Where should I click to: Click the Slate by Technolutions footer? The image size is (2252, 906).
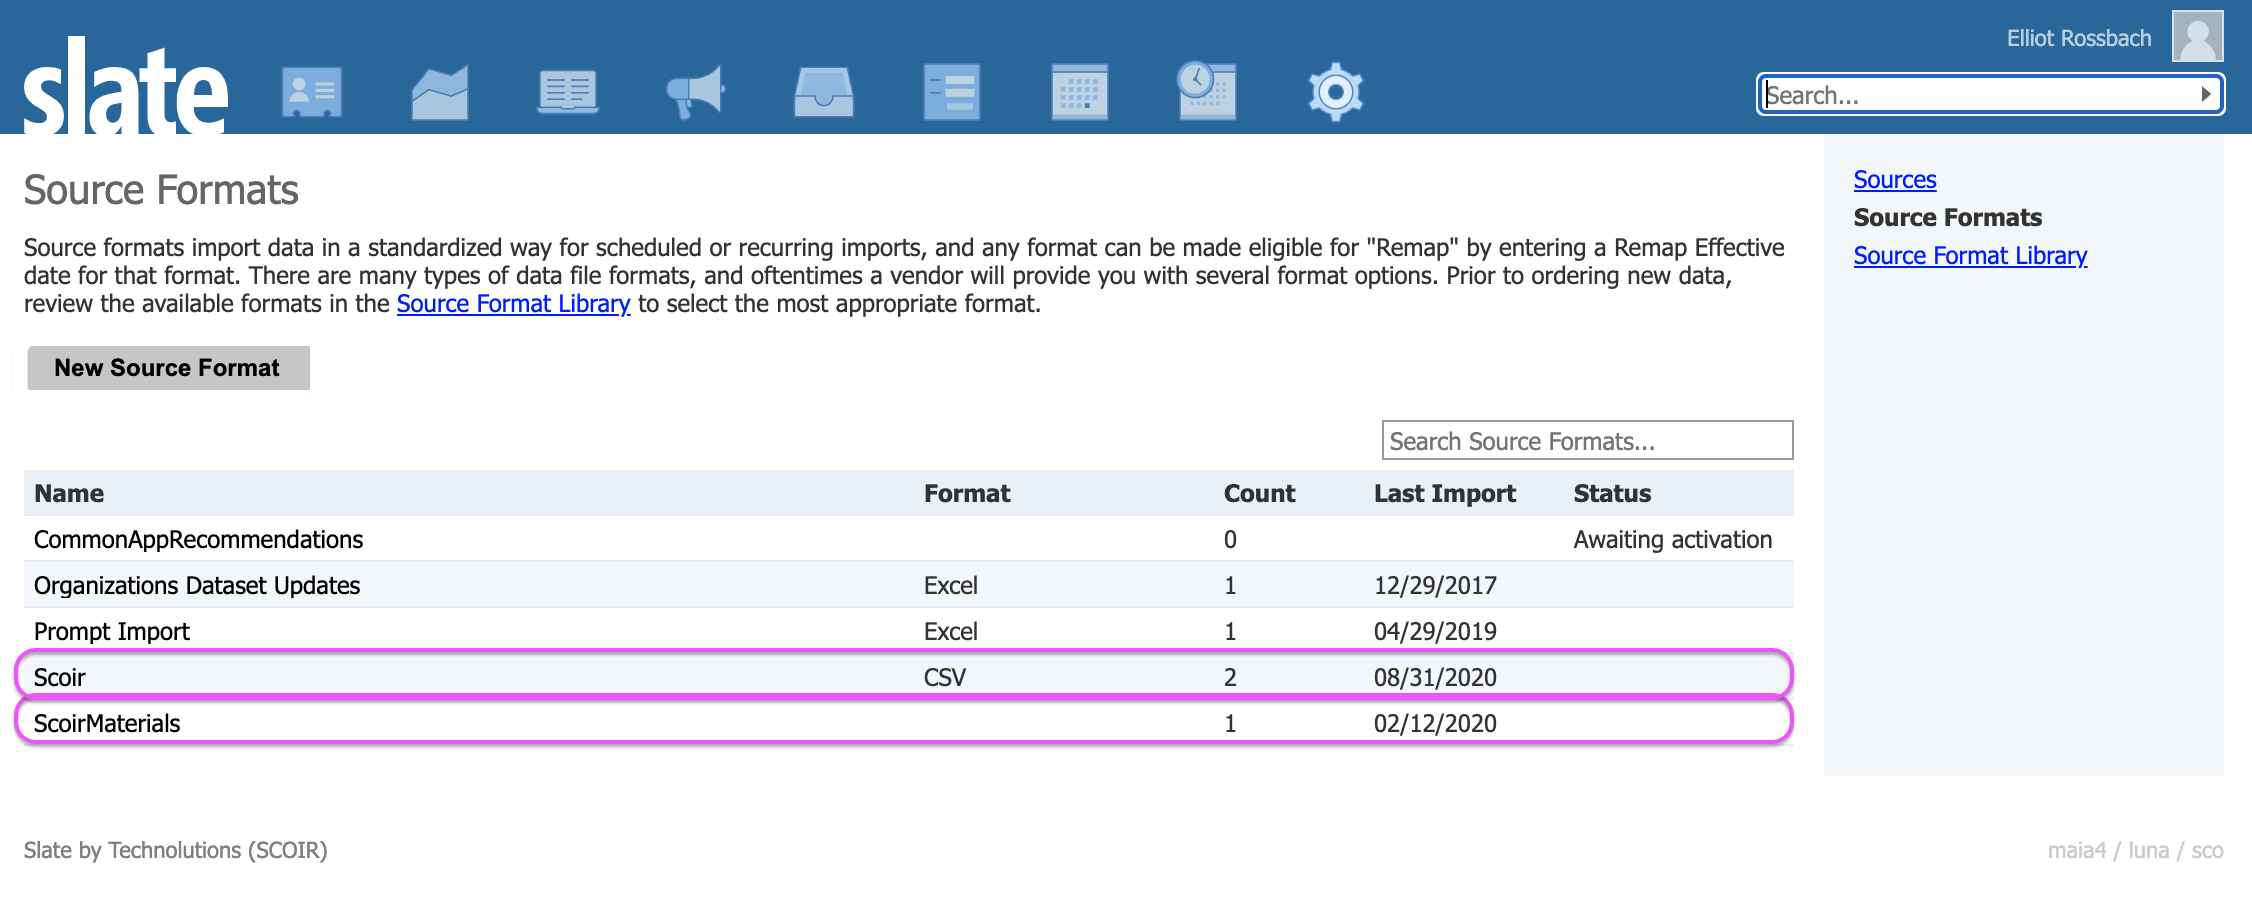tap(176, 850)
